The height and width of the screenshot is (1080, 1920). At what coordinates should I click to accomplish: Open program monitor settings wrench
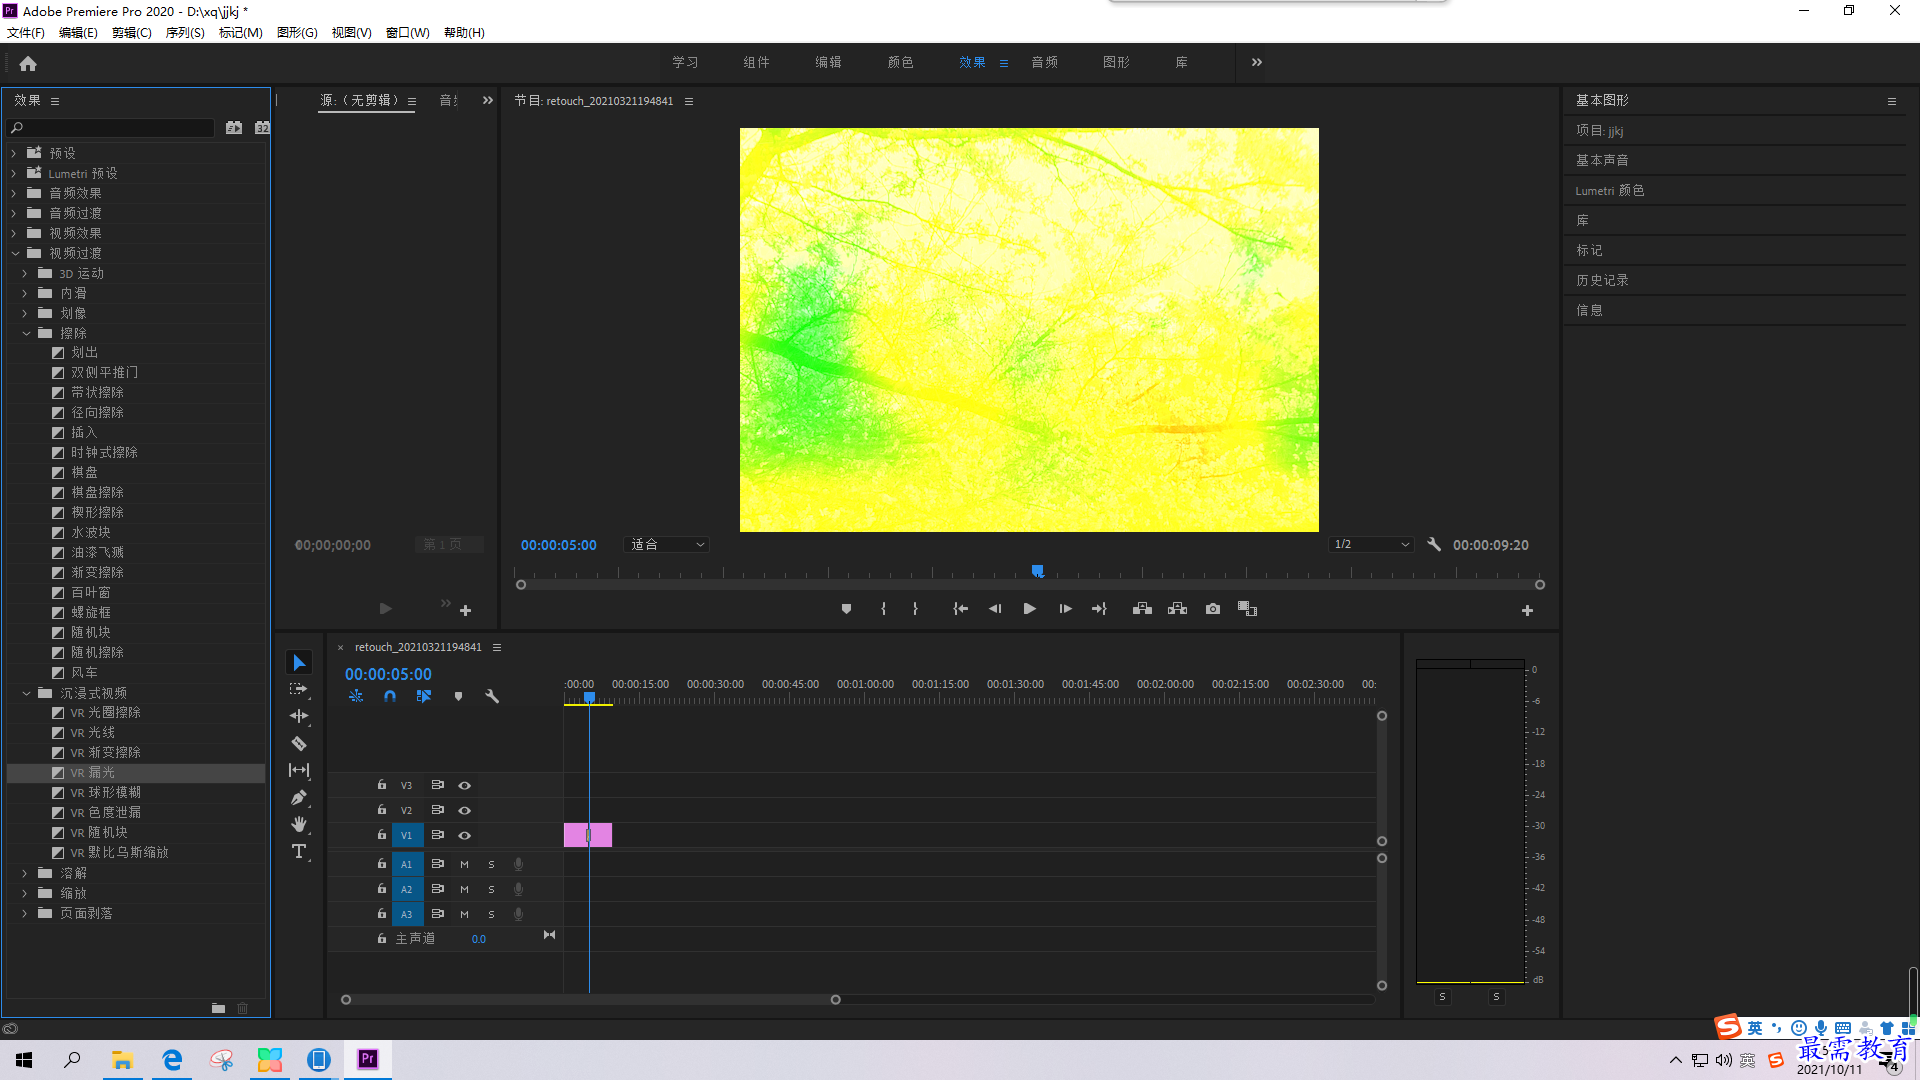tap(1434, 544)
